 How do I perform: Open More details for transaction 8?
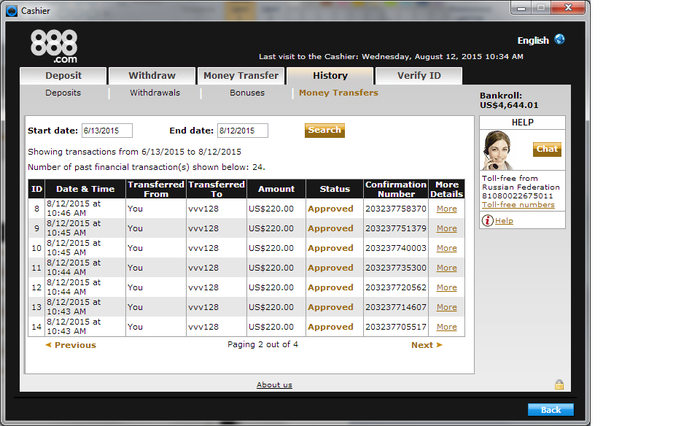point(446,209)
